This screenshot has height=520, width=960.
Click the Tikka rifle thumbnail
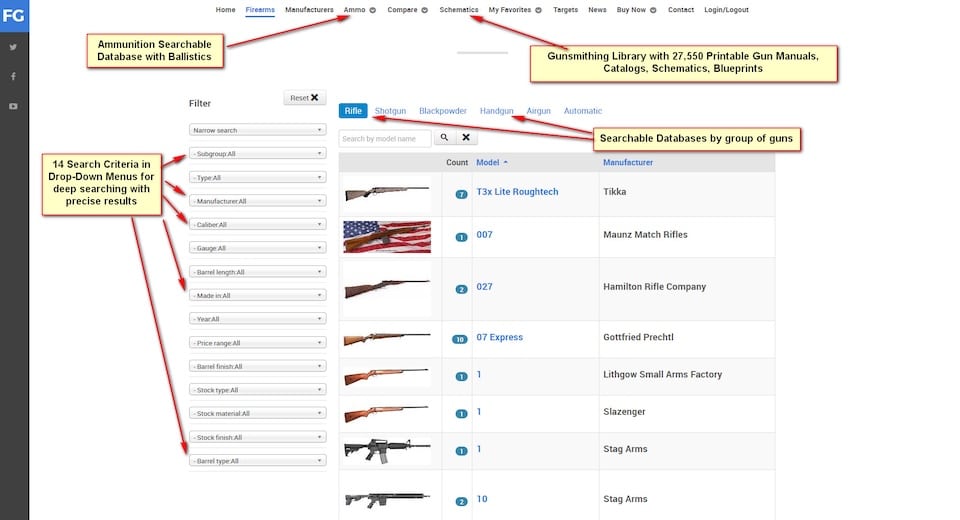point(387,194)
